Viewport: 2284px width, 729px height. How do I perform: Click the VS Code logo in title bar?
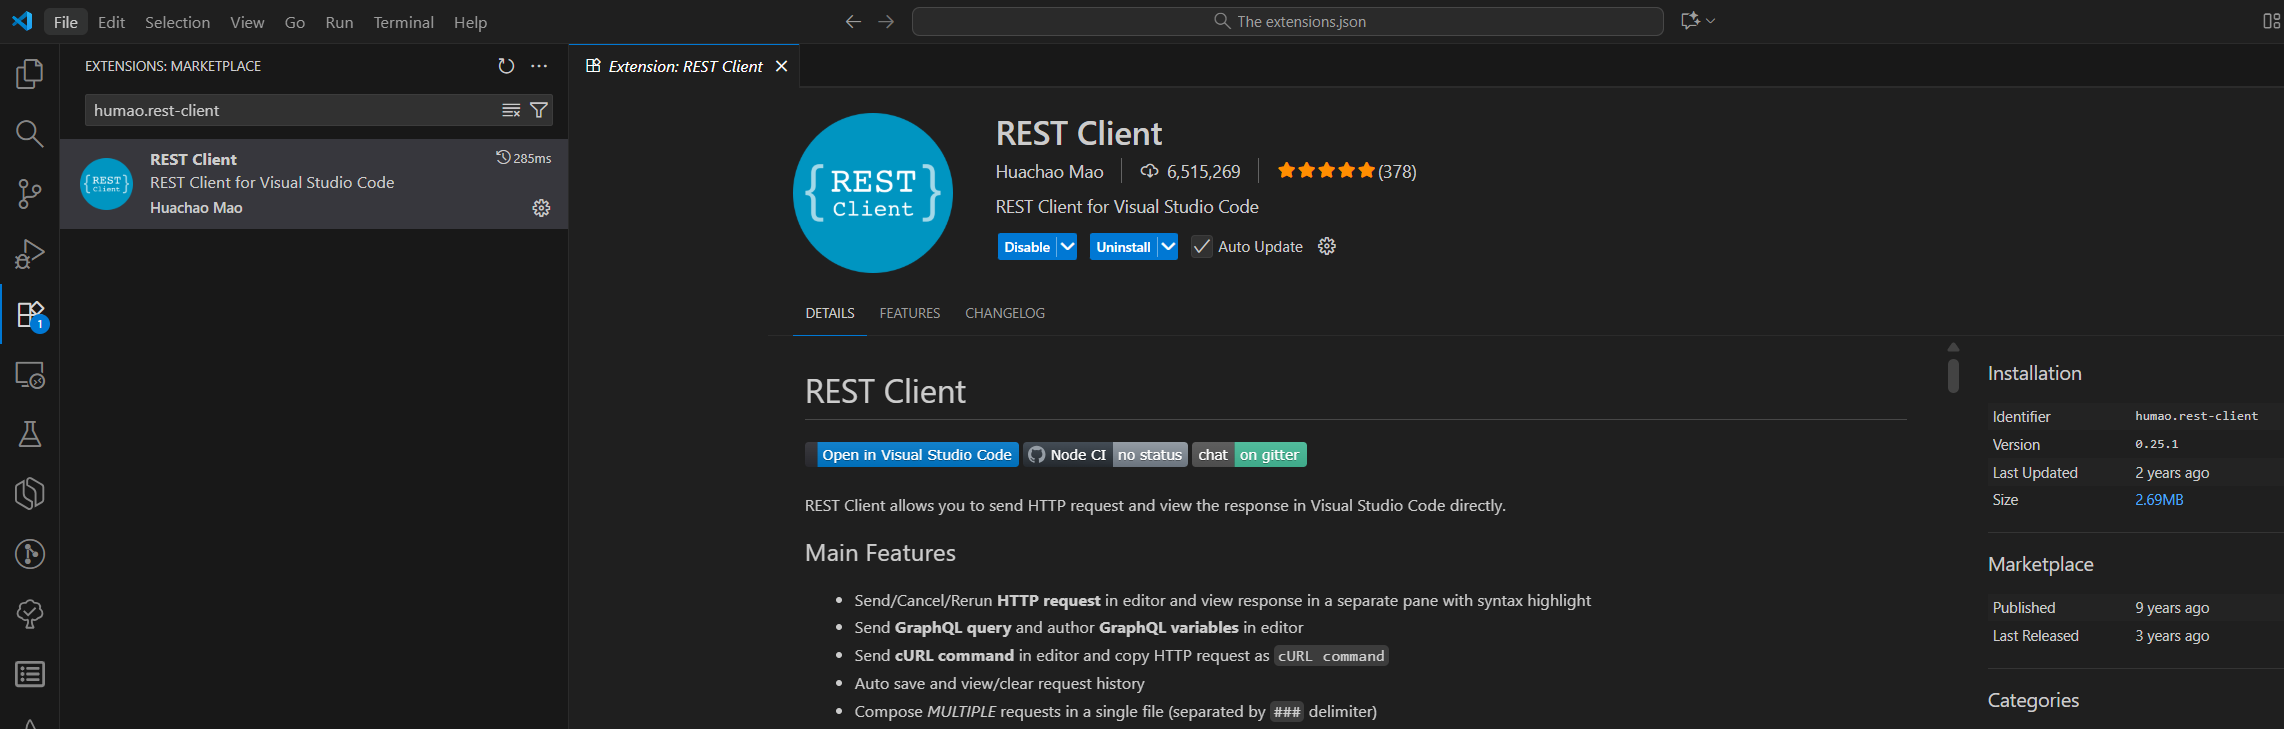click(x=22, y=21)
